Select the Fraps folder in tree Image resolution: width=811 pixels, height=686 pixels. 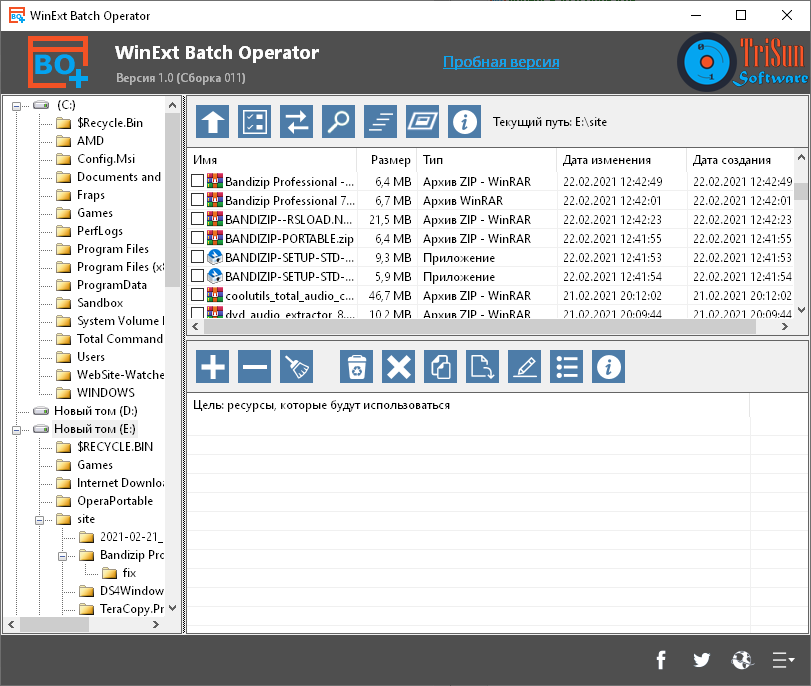(x=91, y=195)
